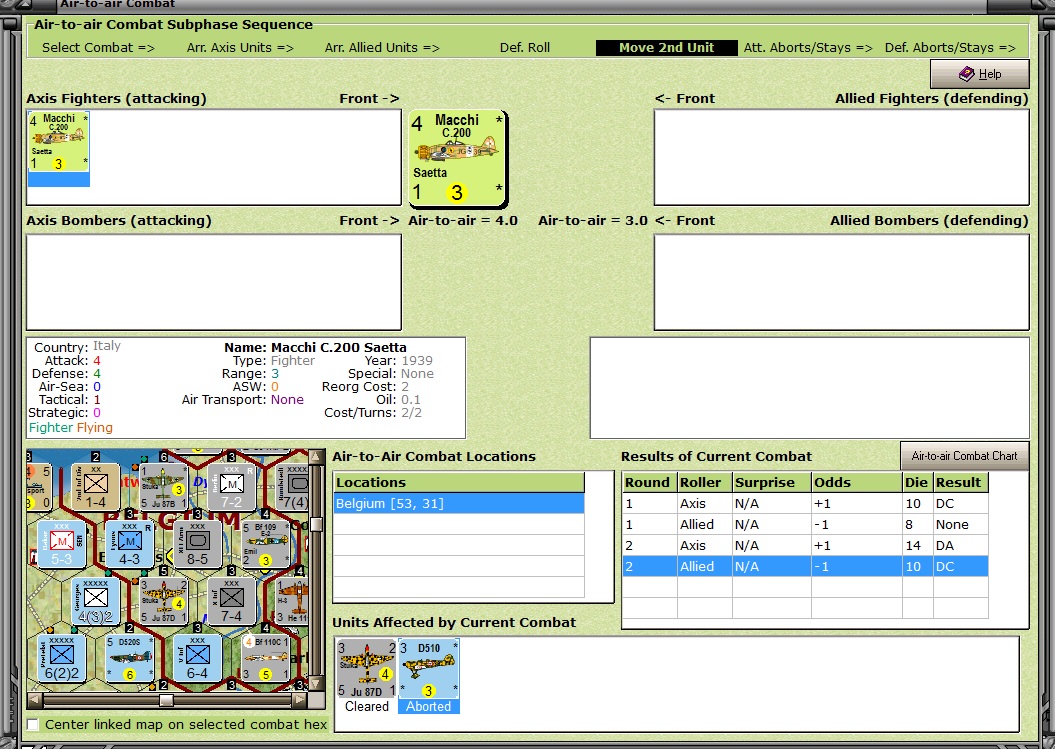Click the map's vertical scrollbar up arrow

click(x=316, y=458)
